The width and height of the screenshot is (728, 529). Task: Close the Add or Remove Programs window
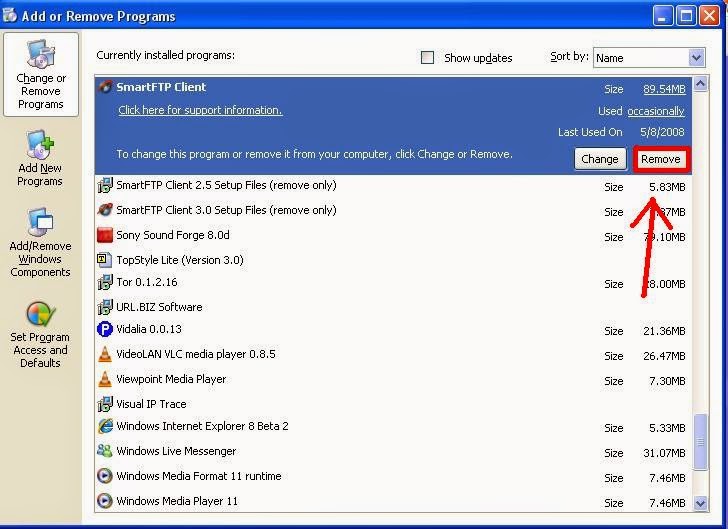coord(709,16)
